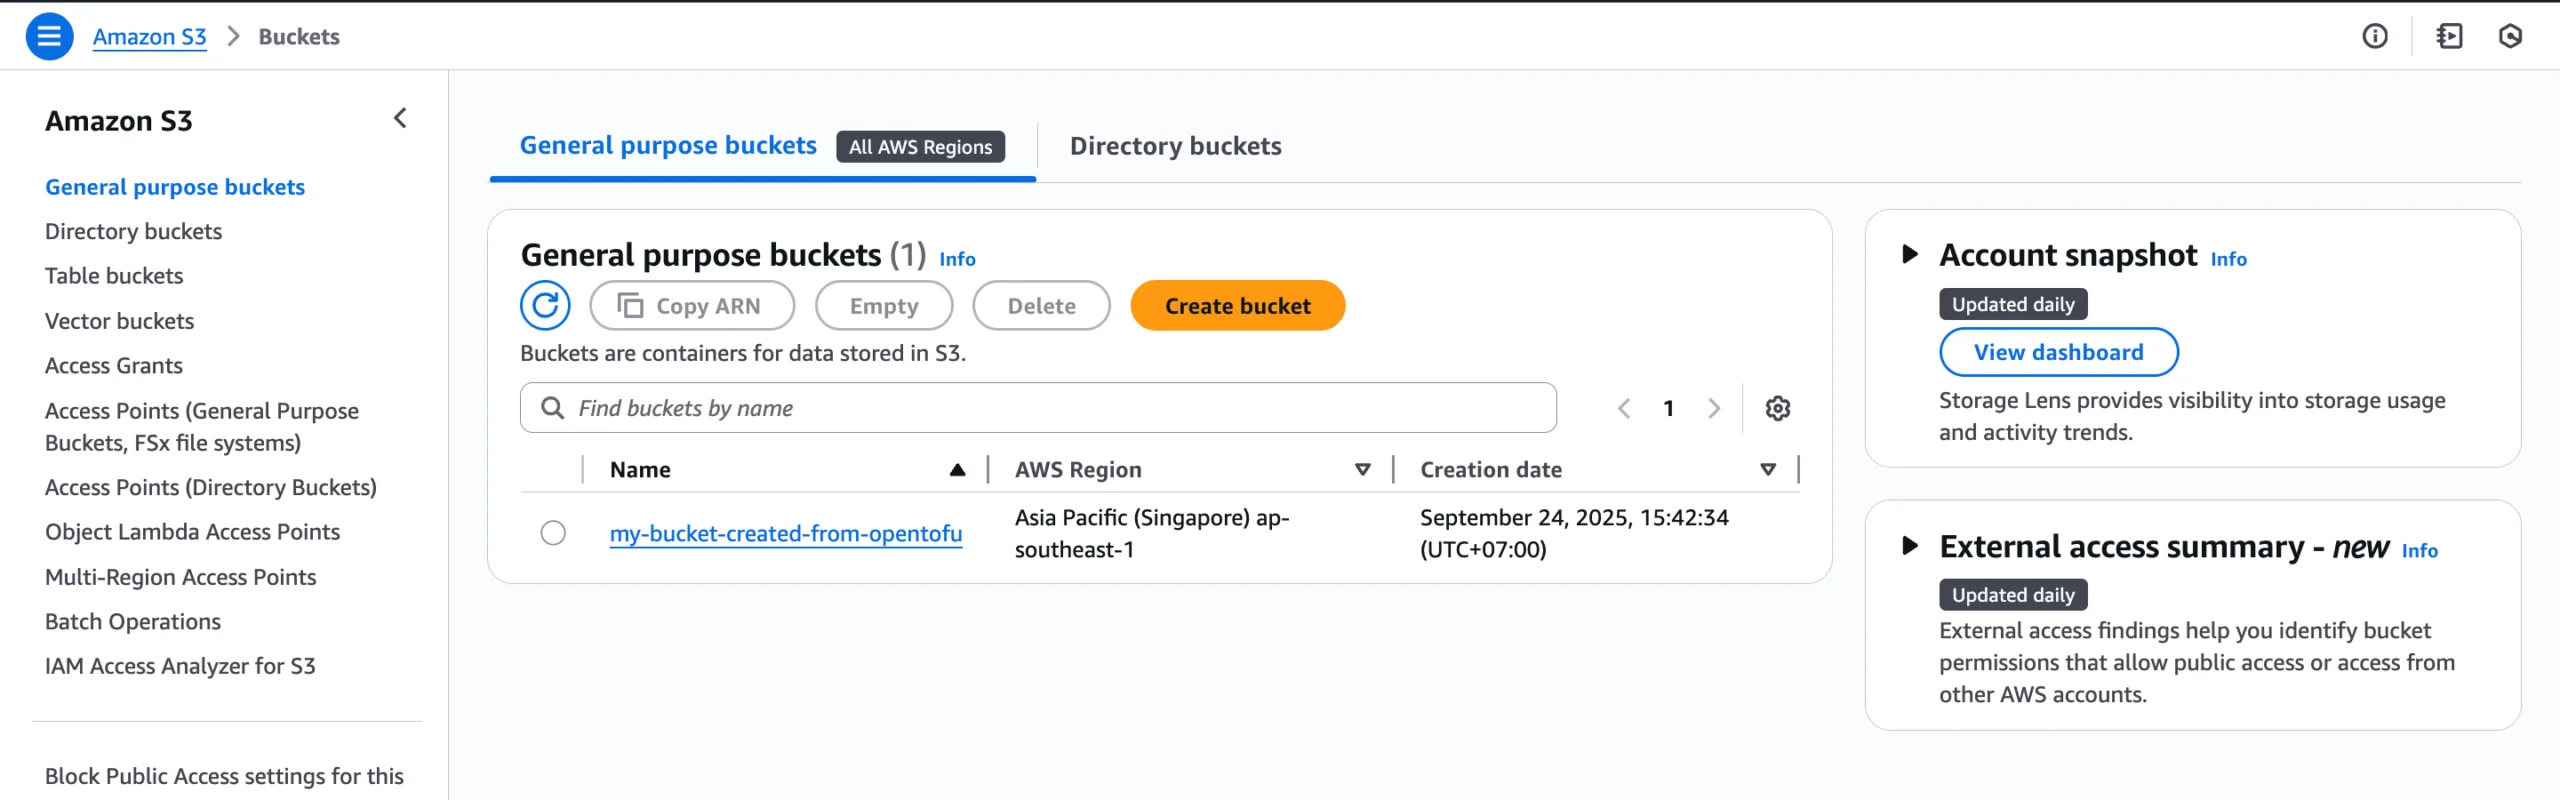Open Table buckets in sidebar
2560x800 pixels.
coord(114,276)
